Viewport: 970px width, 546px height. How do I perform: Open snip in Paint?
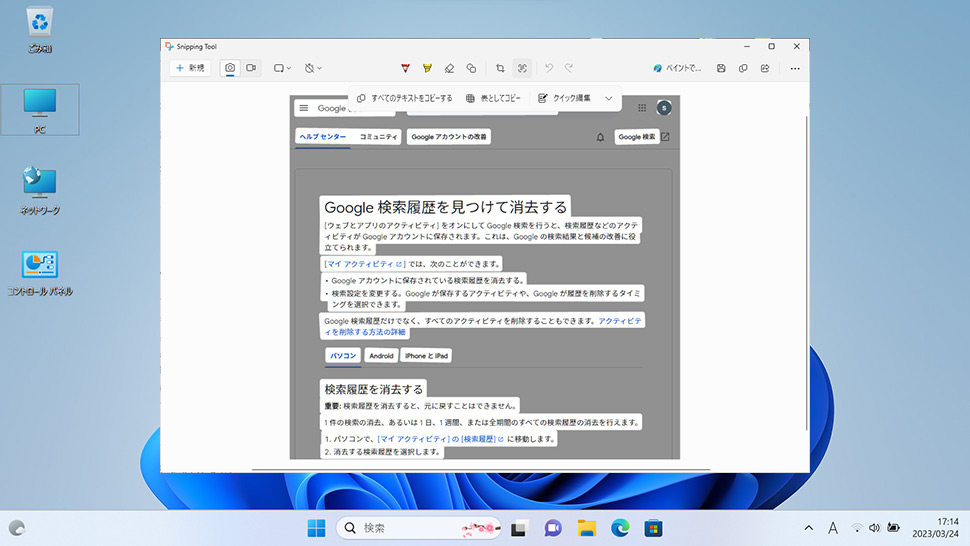coord(677,68)
